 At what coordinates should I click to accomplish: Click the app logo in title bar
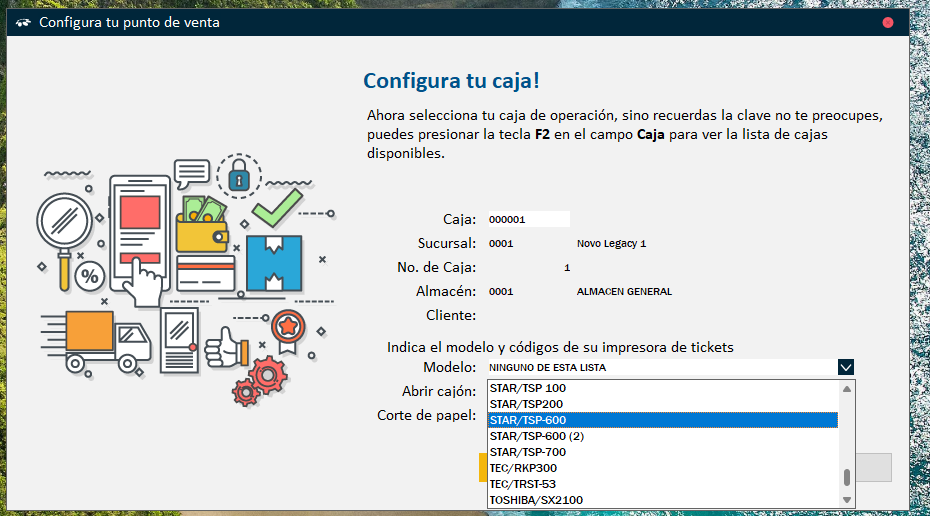click(23, 22)
